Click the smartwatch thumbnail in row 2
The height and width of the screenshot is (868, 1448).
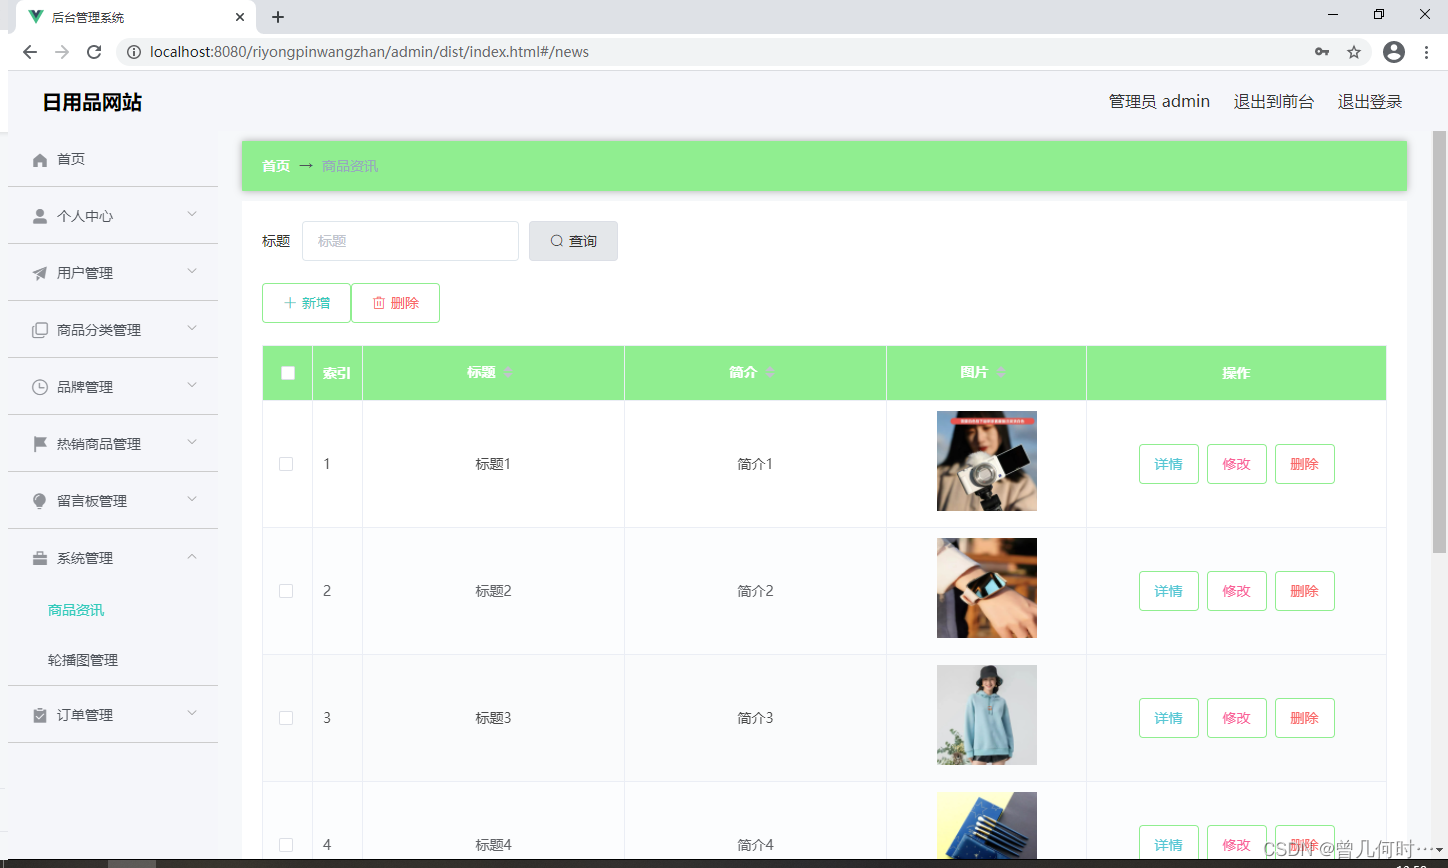click(987, 588)
